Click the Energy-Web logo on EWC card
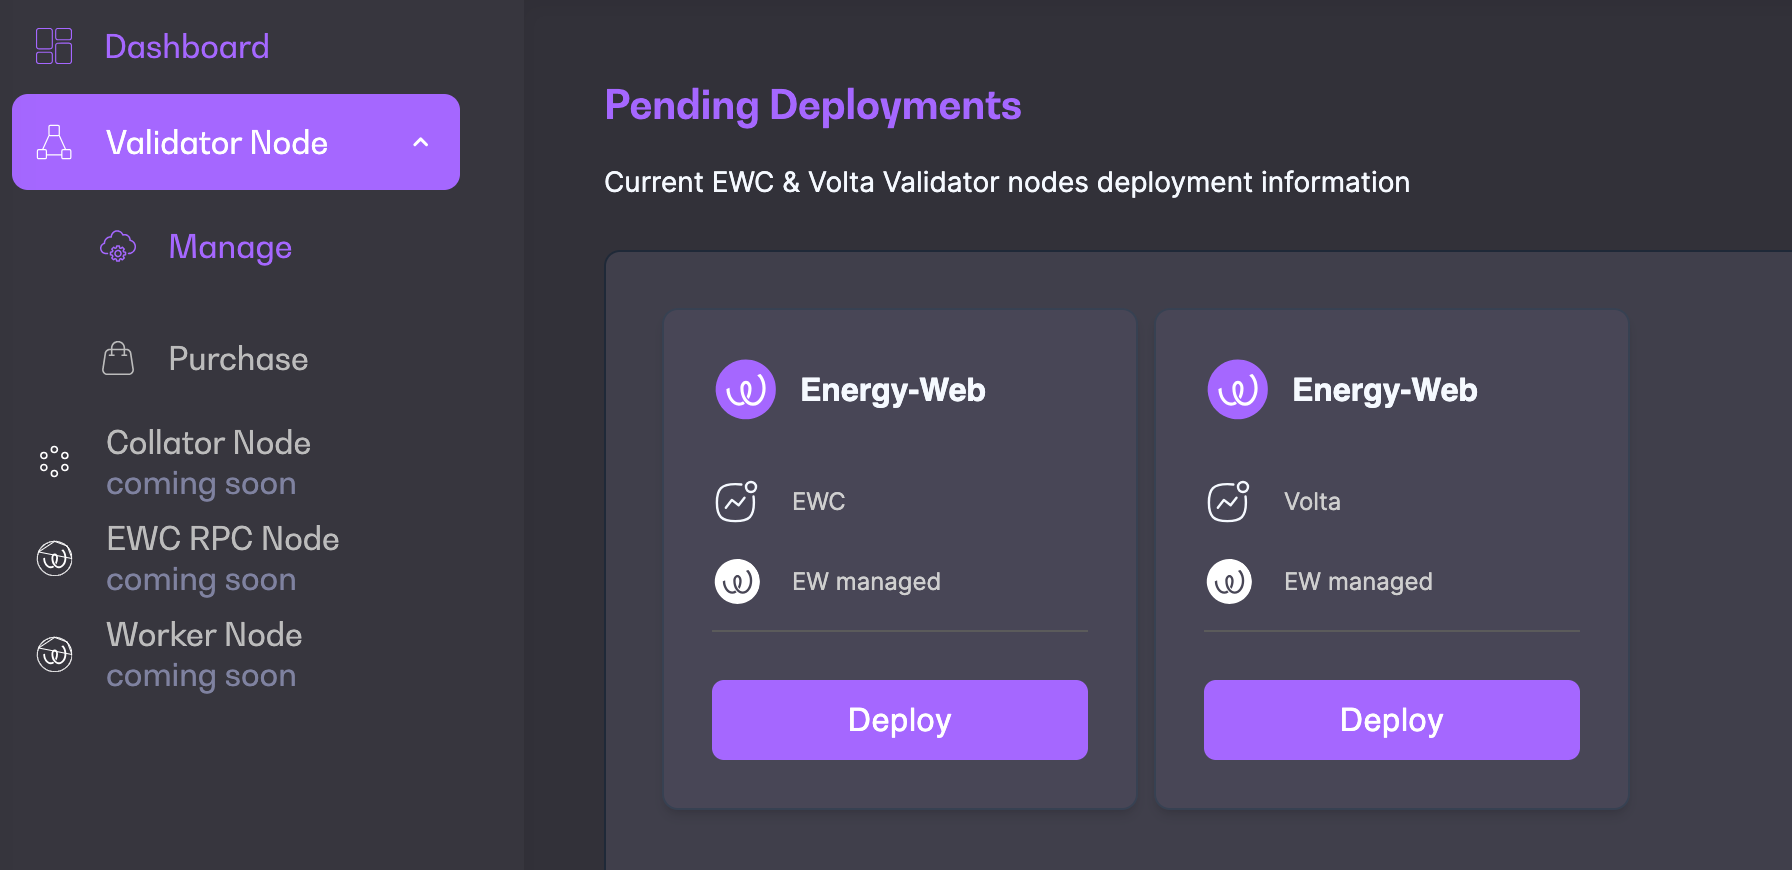This screenshot has height=870, width=1792. coord(745,389)
